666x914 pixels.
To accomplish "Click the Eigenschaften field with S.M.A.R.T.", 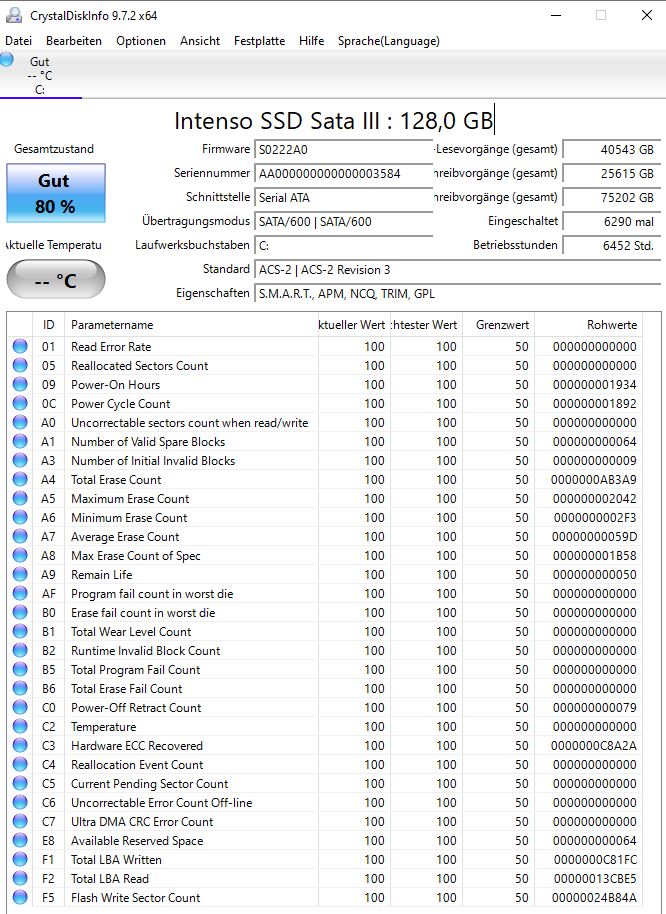I will click(457, 293).
